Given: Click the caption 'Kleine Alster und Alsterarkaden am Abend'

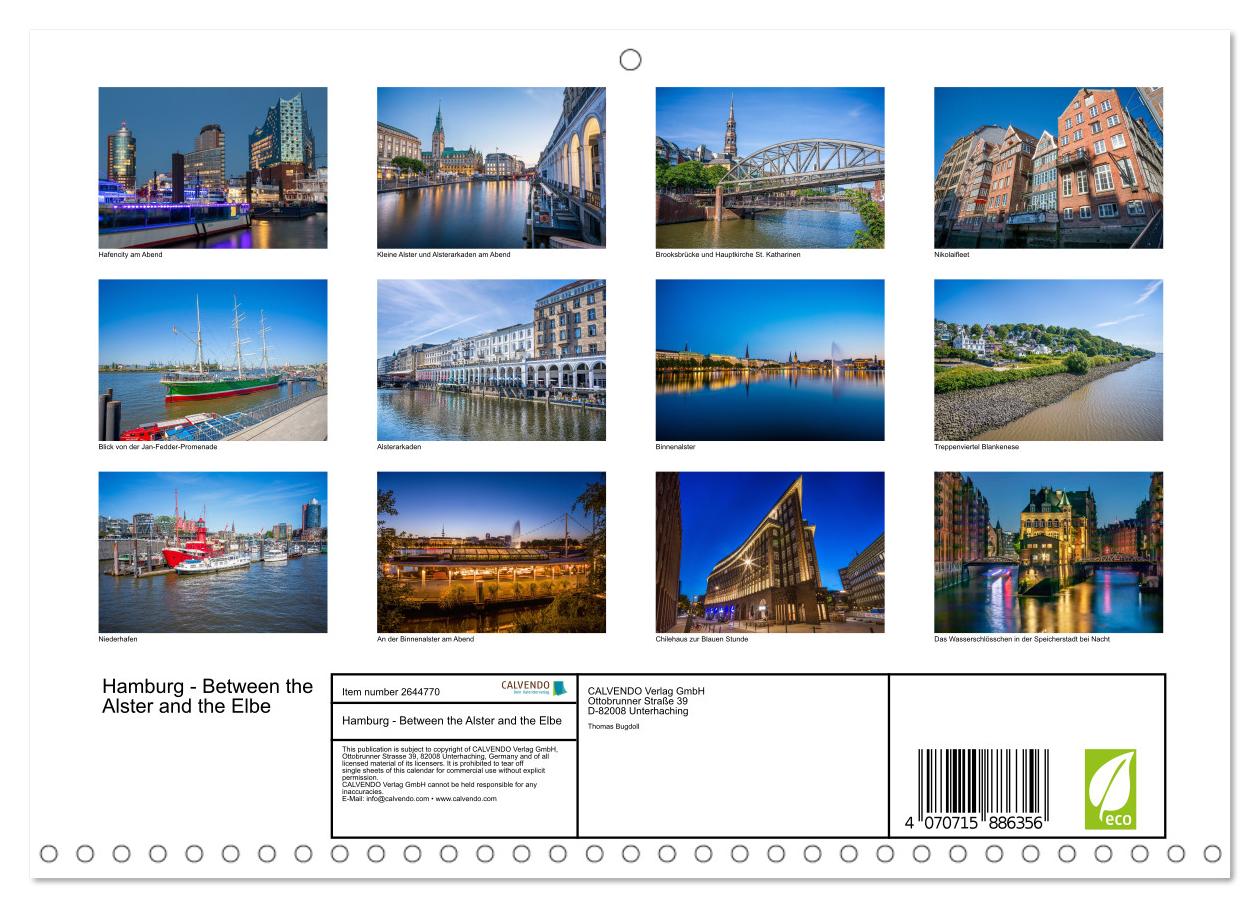Looking at the screenshot, I should (x=444, y=255).
